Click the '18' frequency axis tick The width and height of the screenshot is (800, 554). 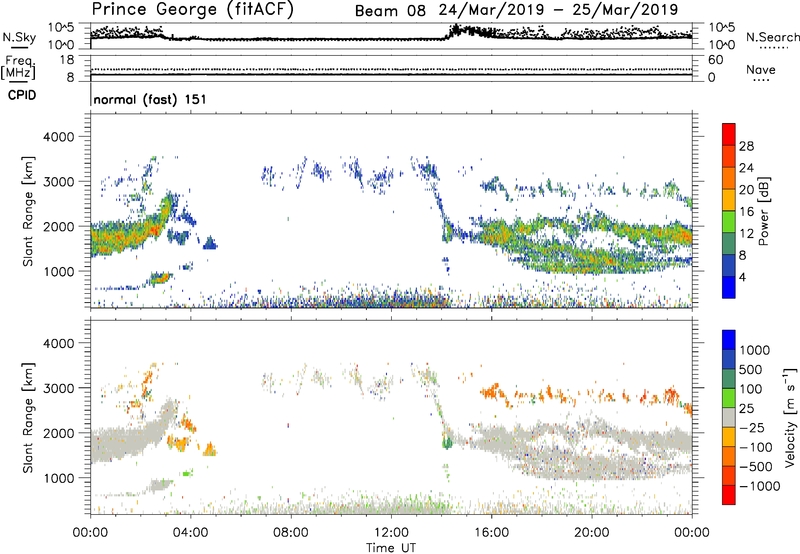pos(67,60)
